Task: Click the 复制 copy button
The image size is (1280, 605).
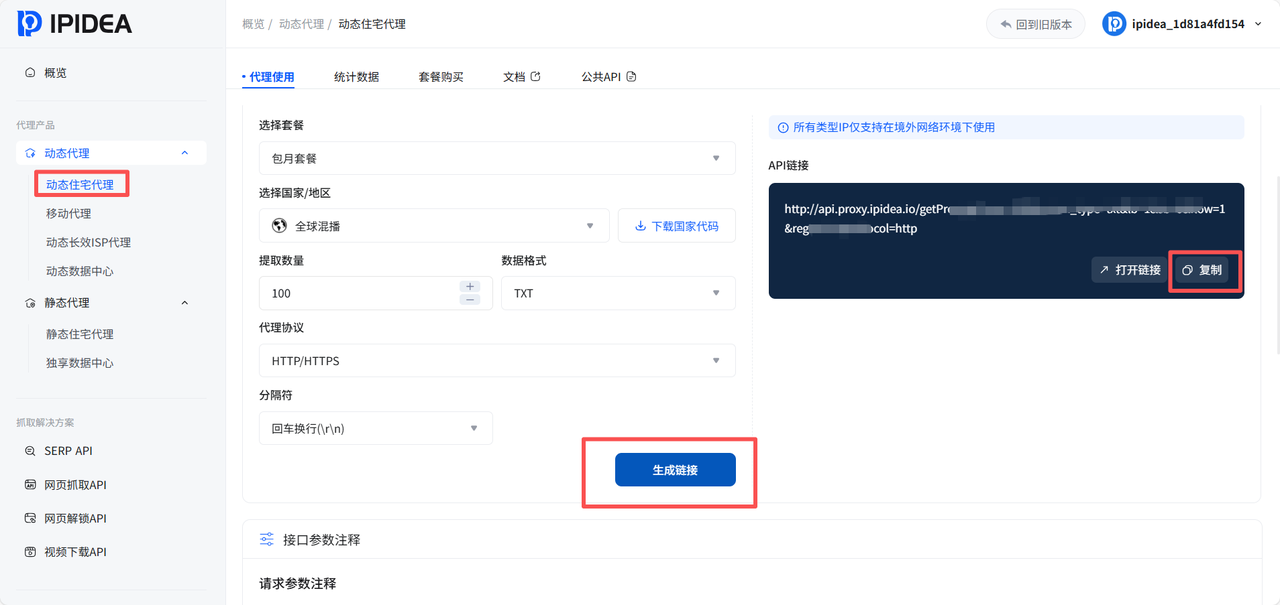Action: point(1202,270)
